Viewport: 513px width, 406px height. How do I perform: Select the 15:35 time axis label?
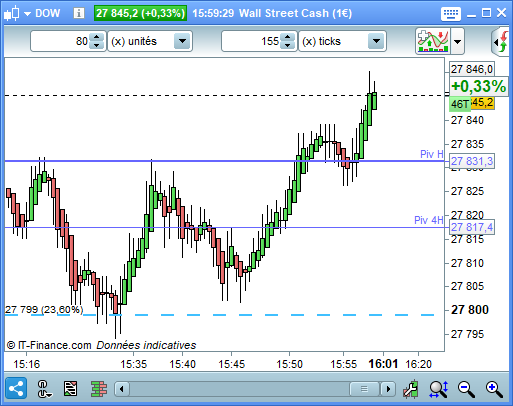tap(133, 364)
